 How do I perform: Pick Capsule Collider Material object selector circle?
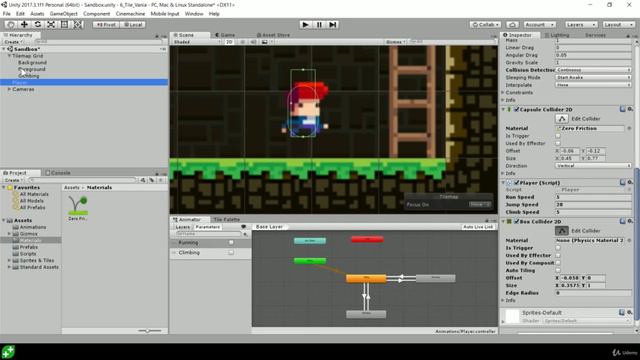coord(629,128)
